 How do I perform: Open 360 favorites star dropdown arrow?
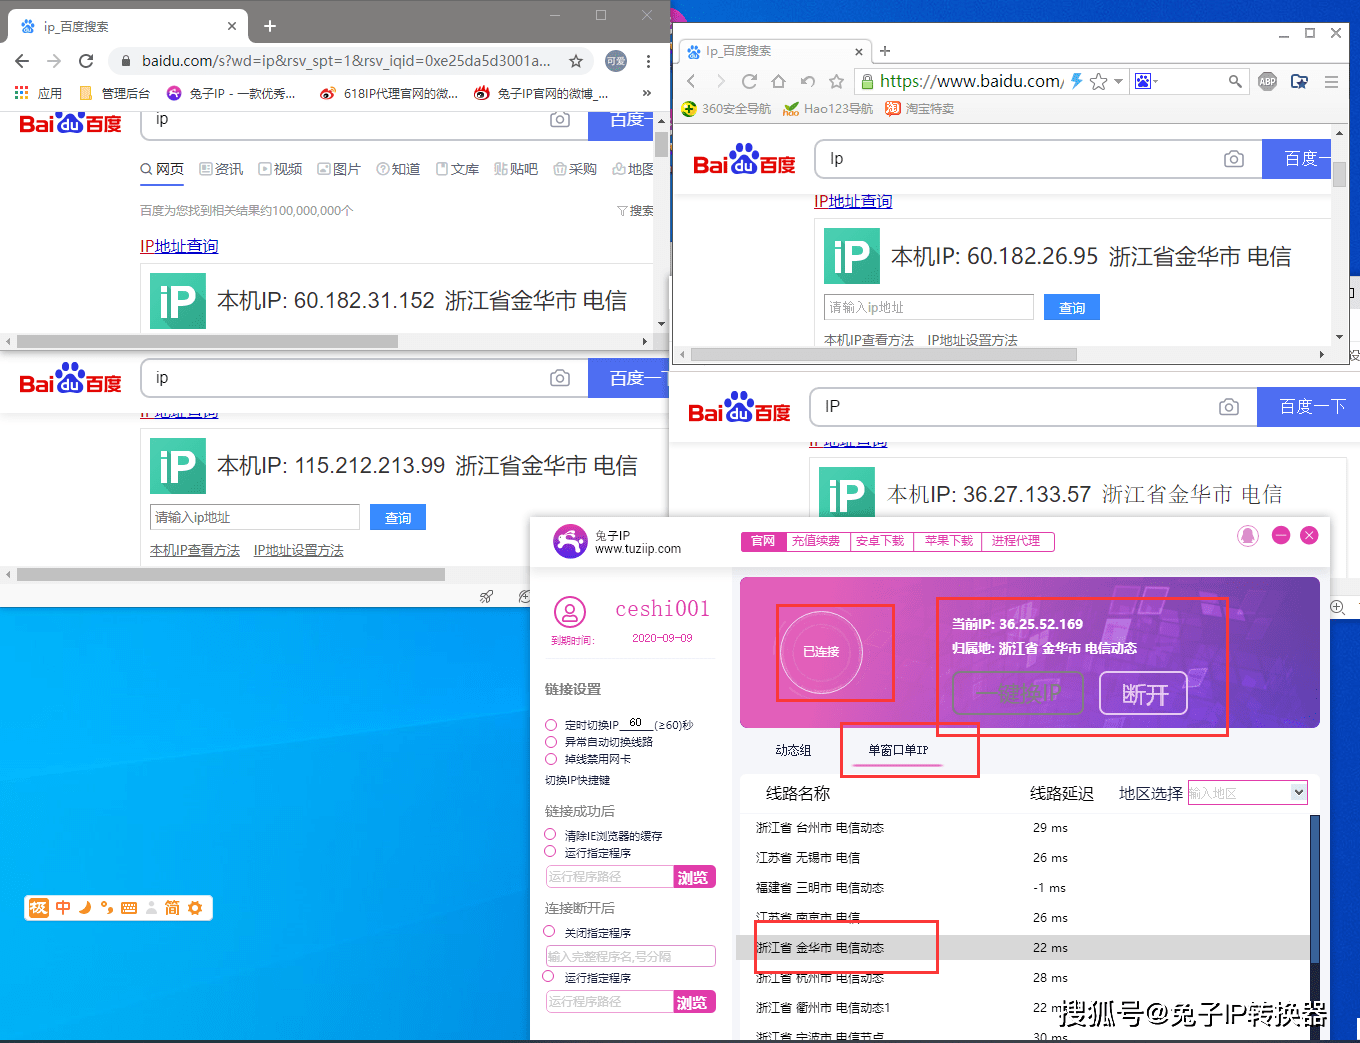1118,81
